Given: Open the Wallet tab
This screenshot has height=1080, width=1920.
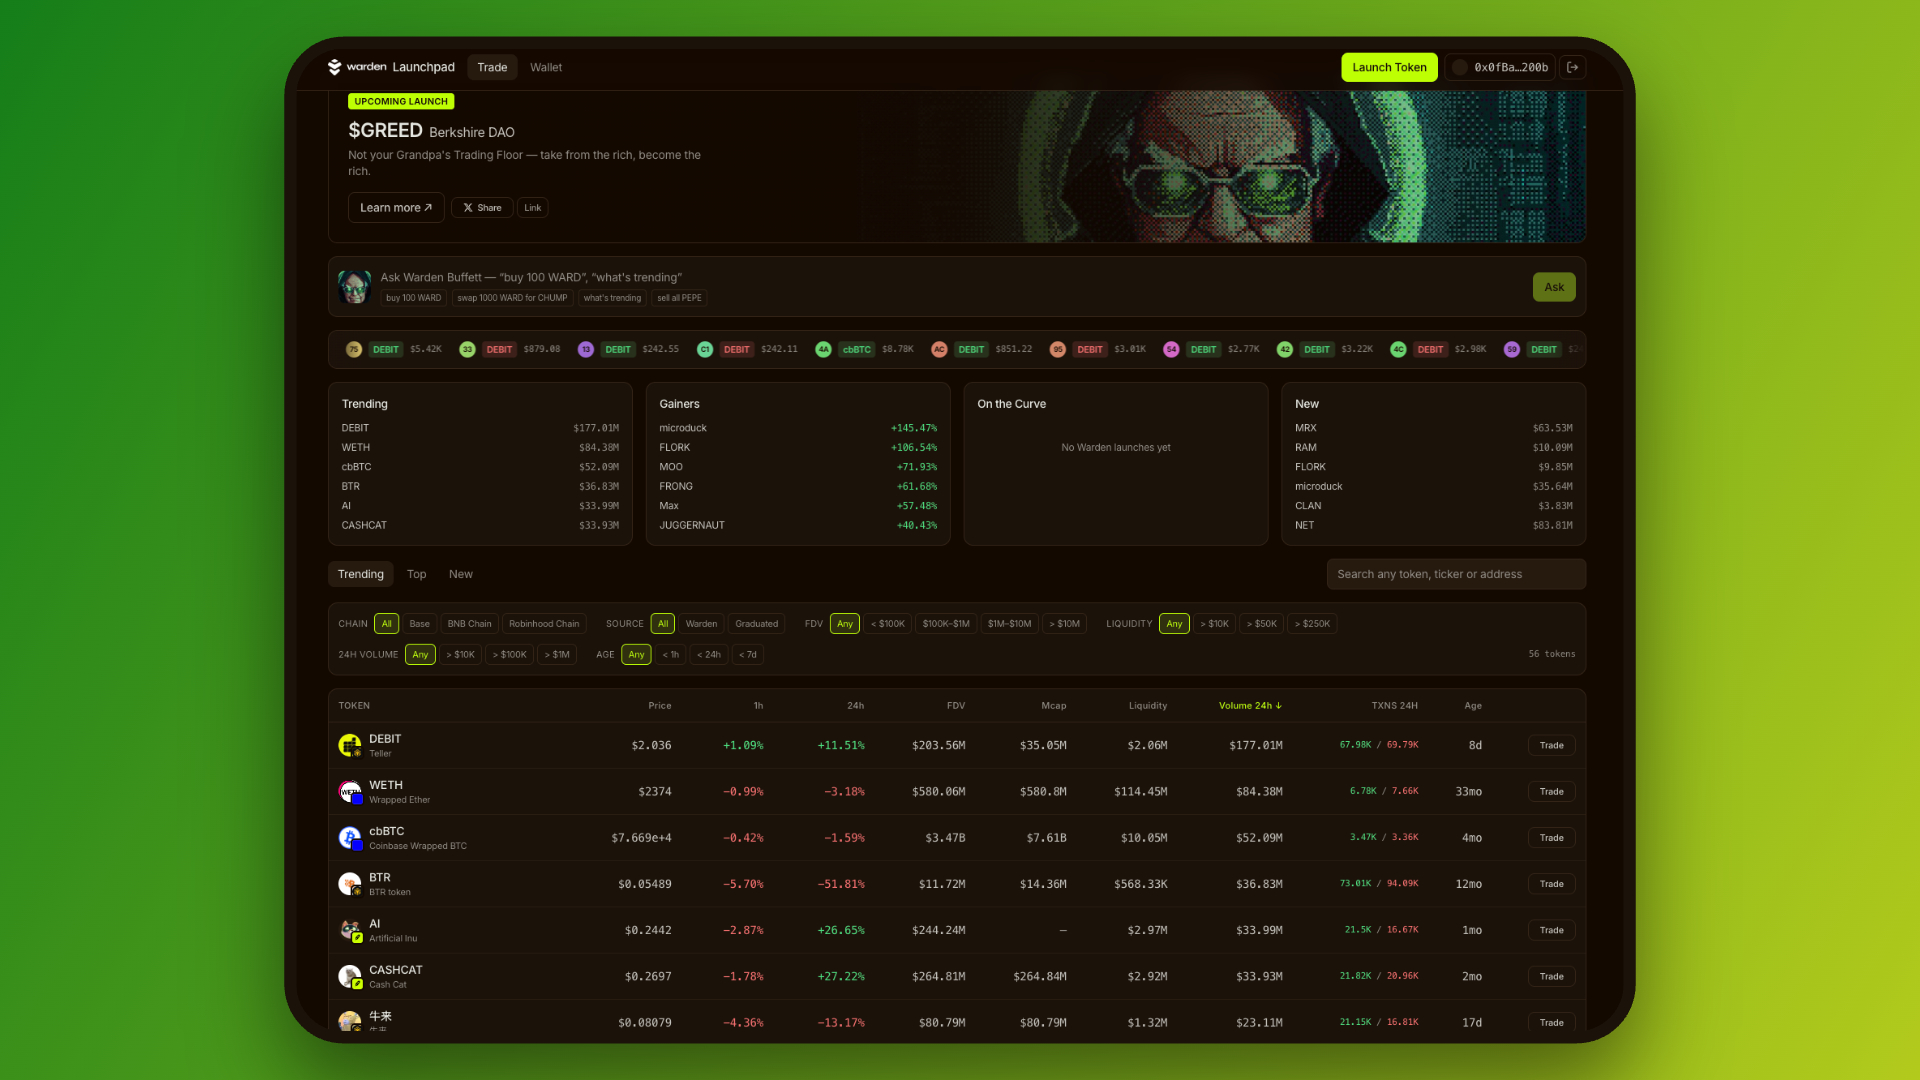Looking at the screenshot, I should pos(546,67).
